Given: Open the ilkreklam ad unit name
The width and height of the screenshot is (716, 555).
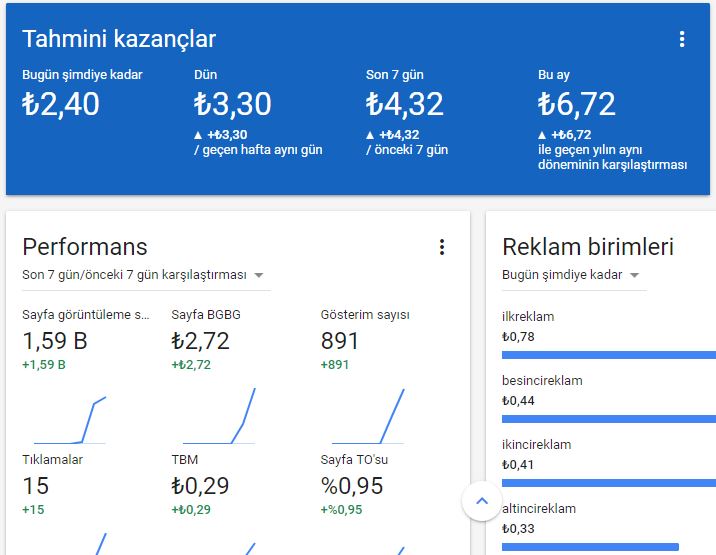Looking at the screenshot, I should (x=528, y=317).
